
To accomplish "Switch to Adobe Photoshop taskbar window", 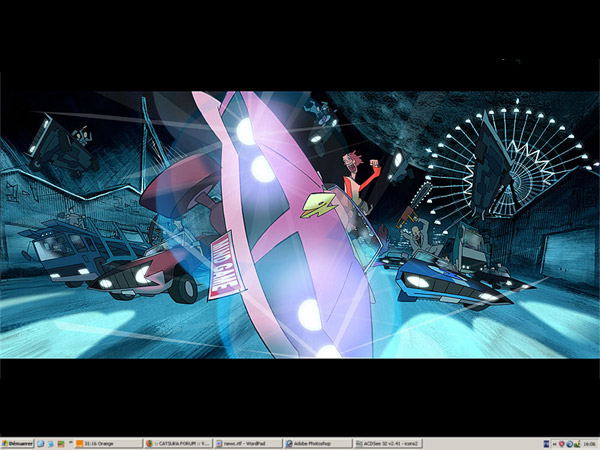I will pos(318,444).
